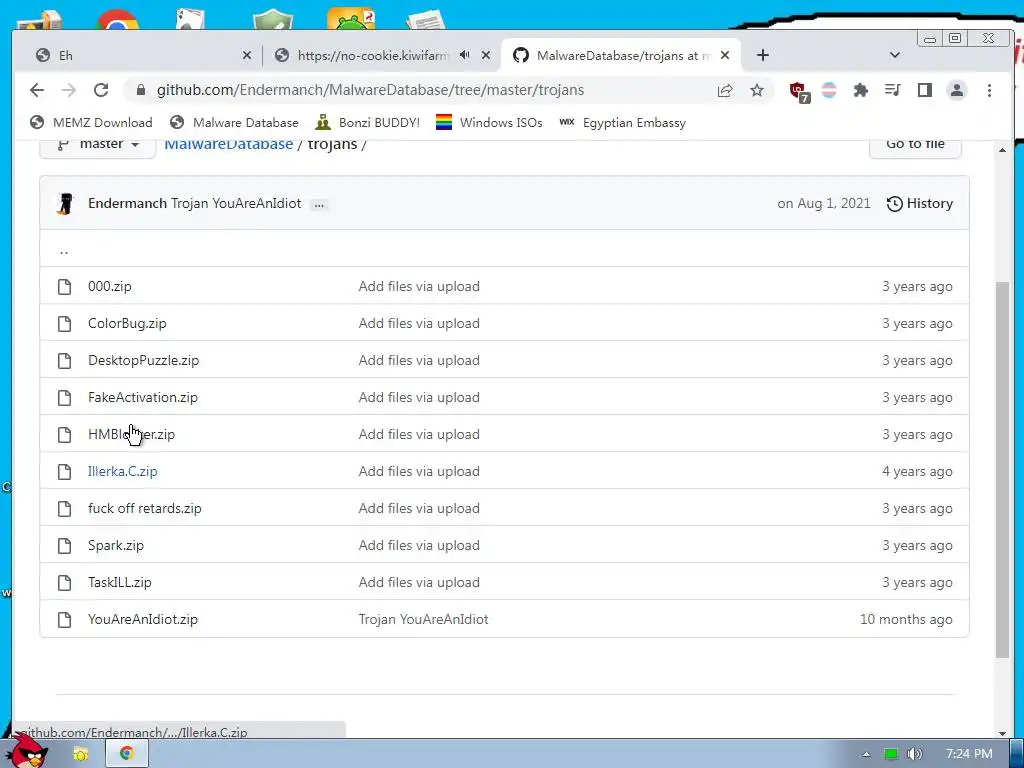Click the site lock icon in the address bar
Viewport: 1024px width, 768px height.
click(140, 90)
